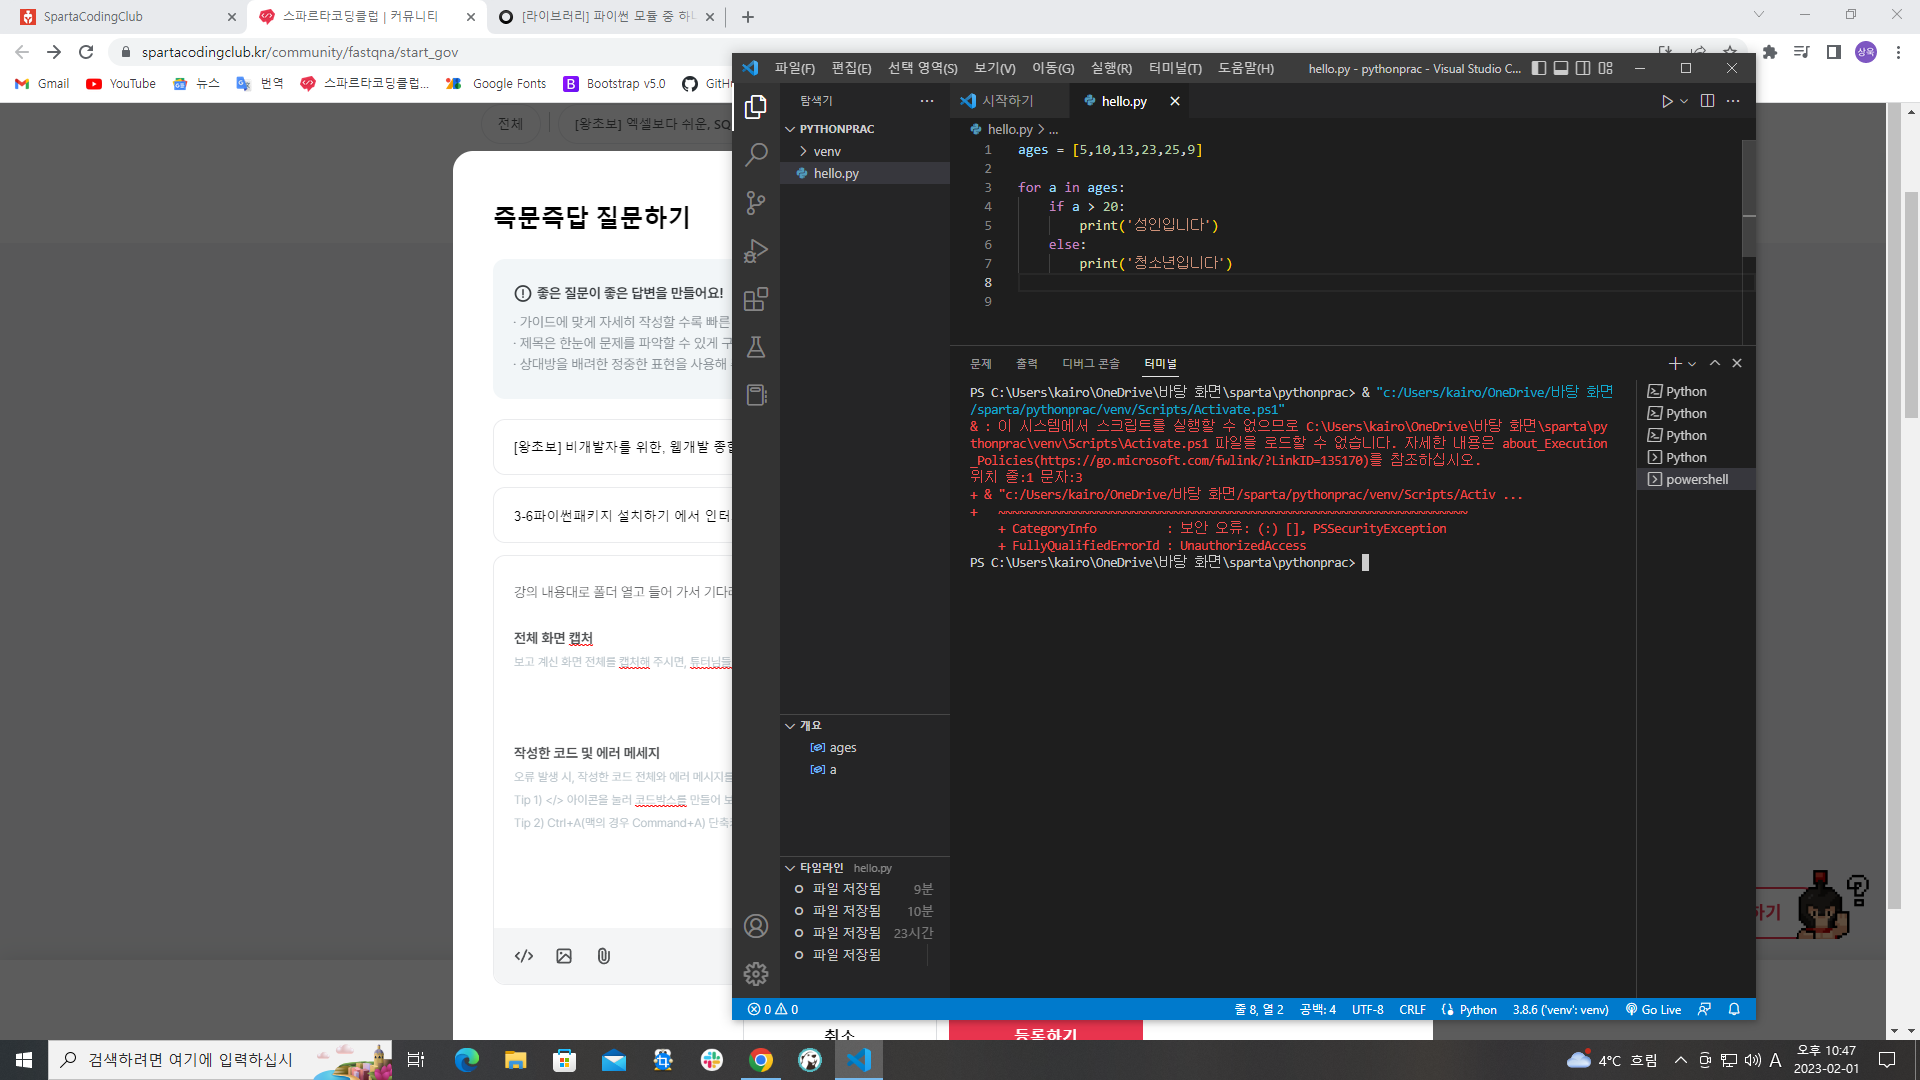Viewport: 1920px width, 1080px height.
Task: Expand the venv folder
Action: (x=803, y=151)
